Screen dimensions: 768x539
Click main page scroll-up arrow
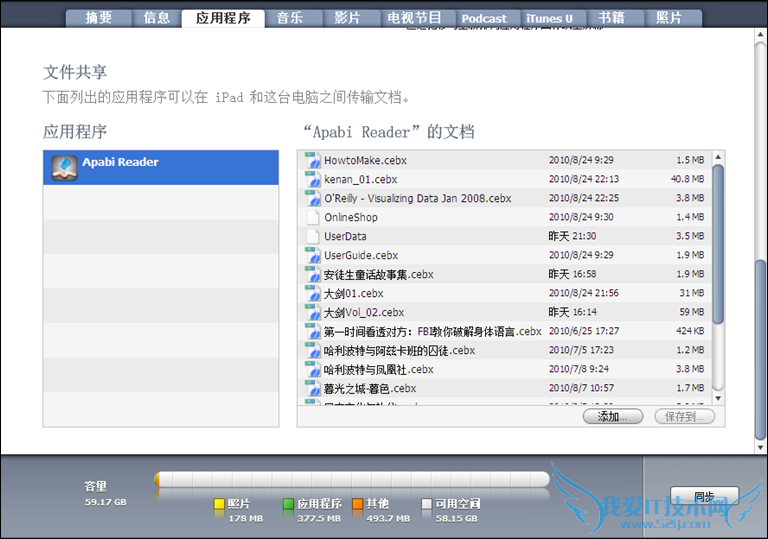(760, 35)
